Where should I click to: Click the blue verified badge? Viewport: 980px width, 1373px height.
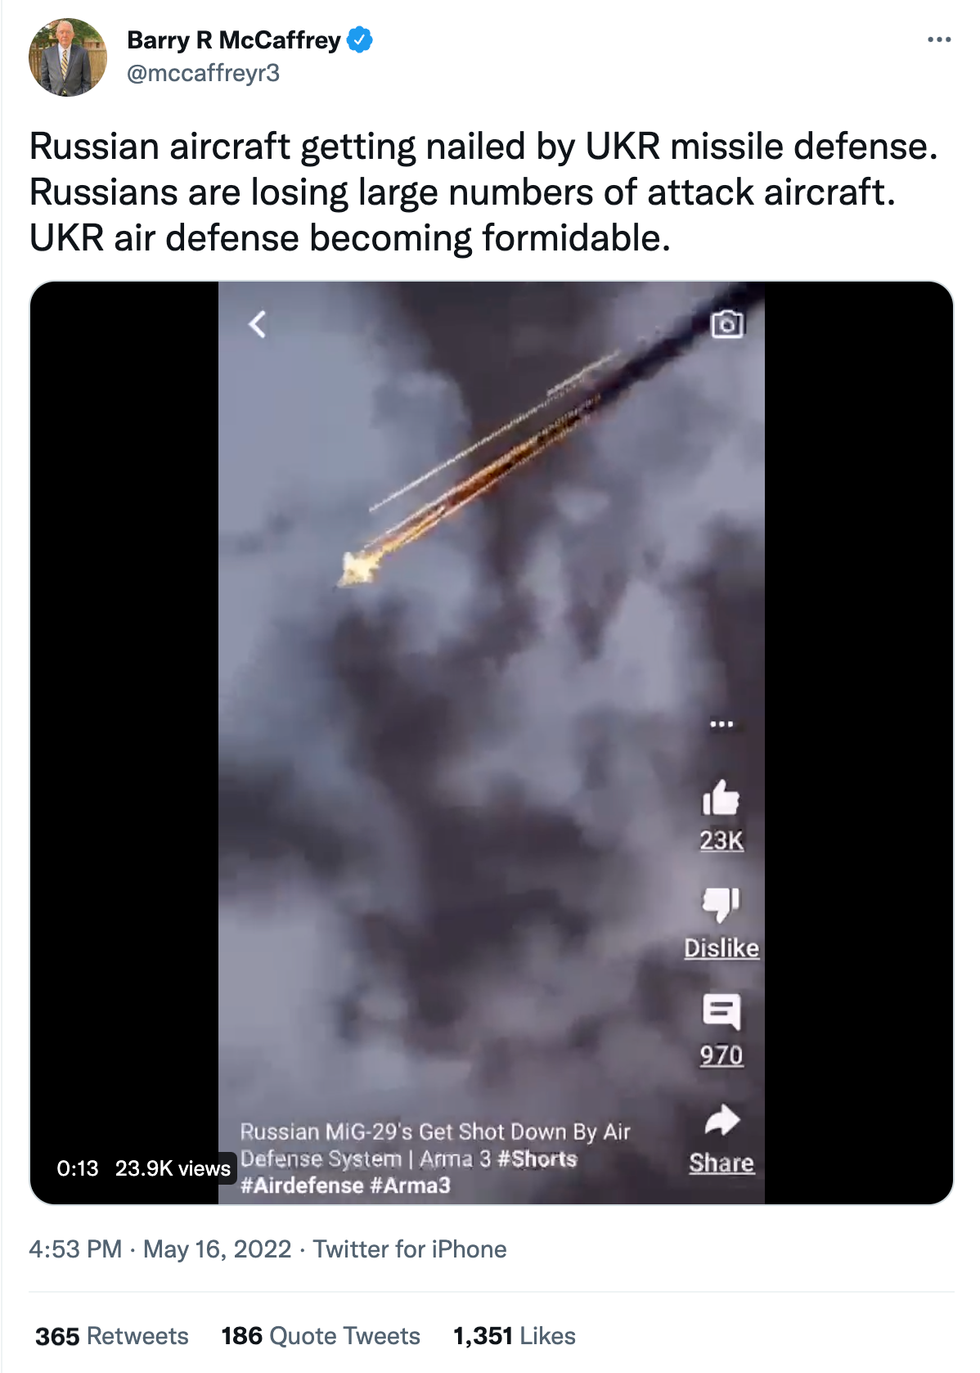click(360, 40)
